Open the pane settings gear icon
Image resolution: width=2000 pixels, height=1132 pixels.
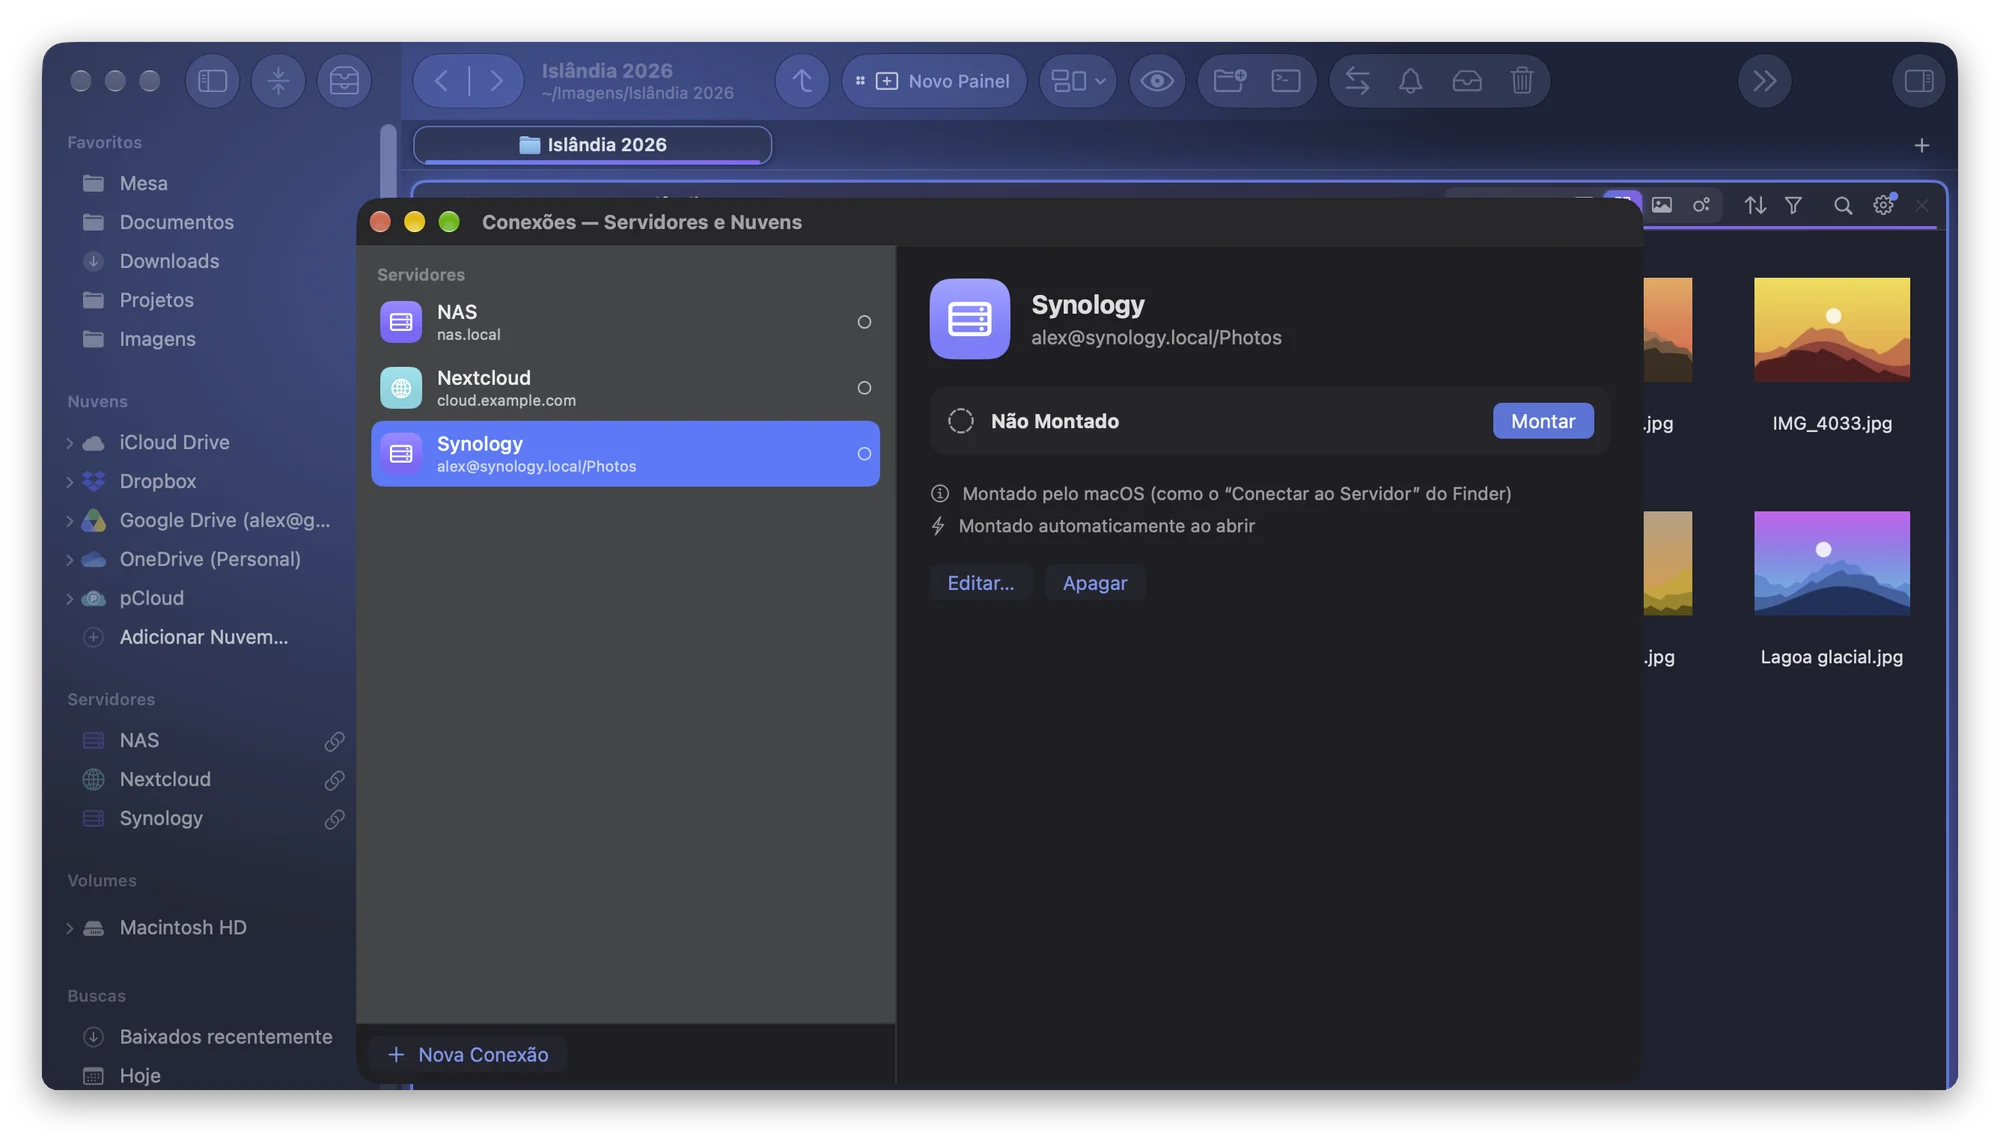1884,205
